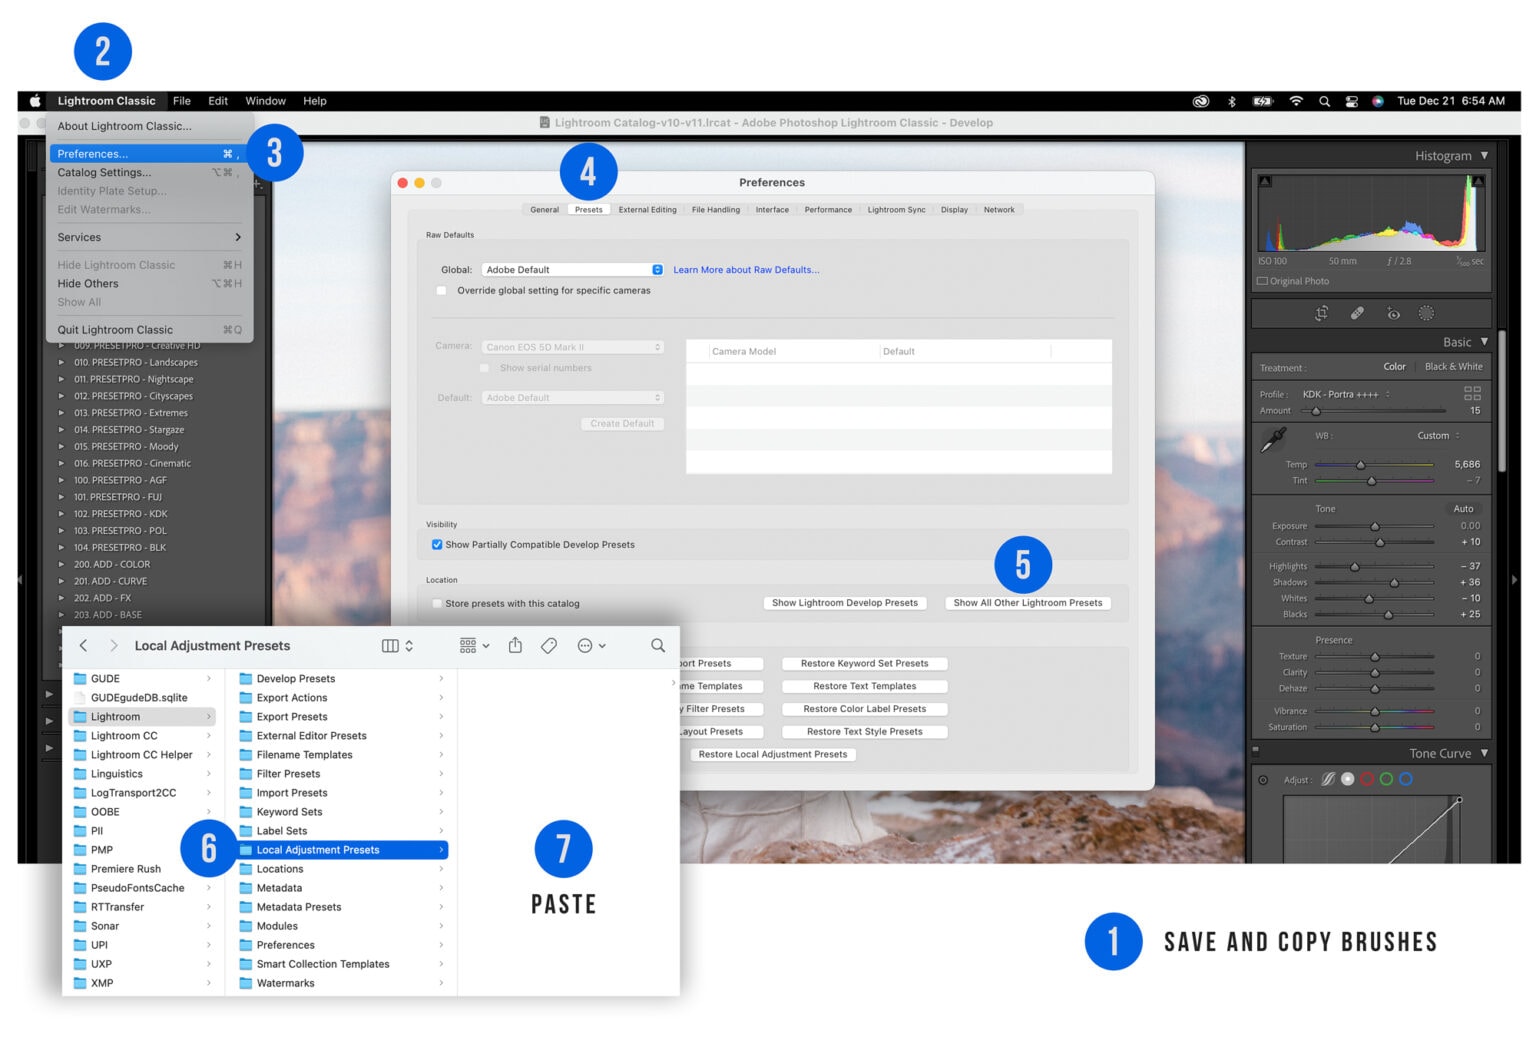Switch to the Presets tab in Preferences

(589, 209)
